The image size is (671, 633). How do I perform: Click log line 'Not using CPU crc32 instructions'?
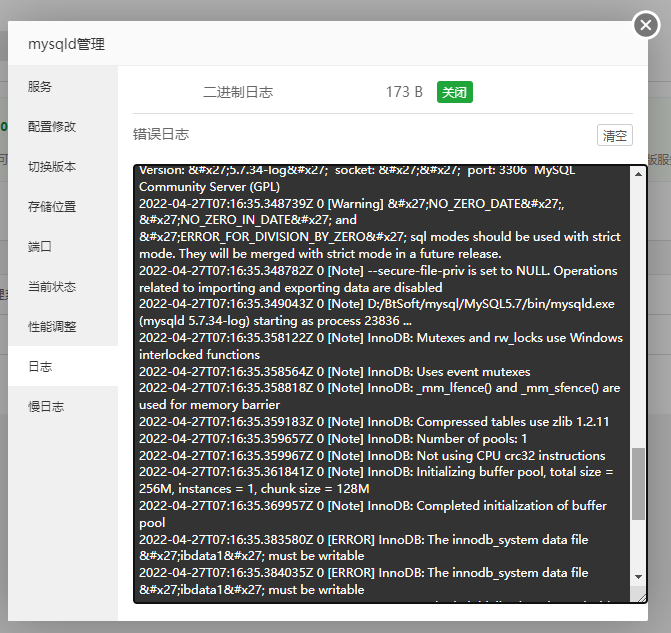372,455
